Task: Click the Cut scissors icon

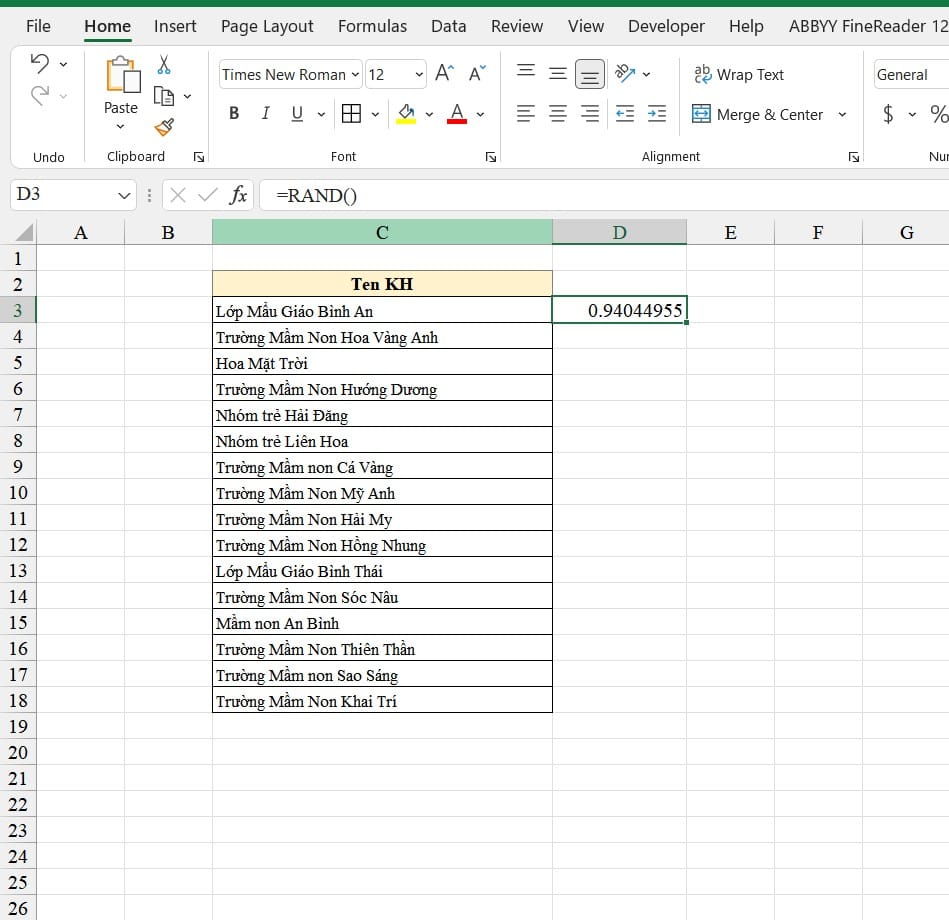Action: coord(164,66)
